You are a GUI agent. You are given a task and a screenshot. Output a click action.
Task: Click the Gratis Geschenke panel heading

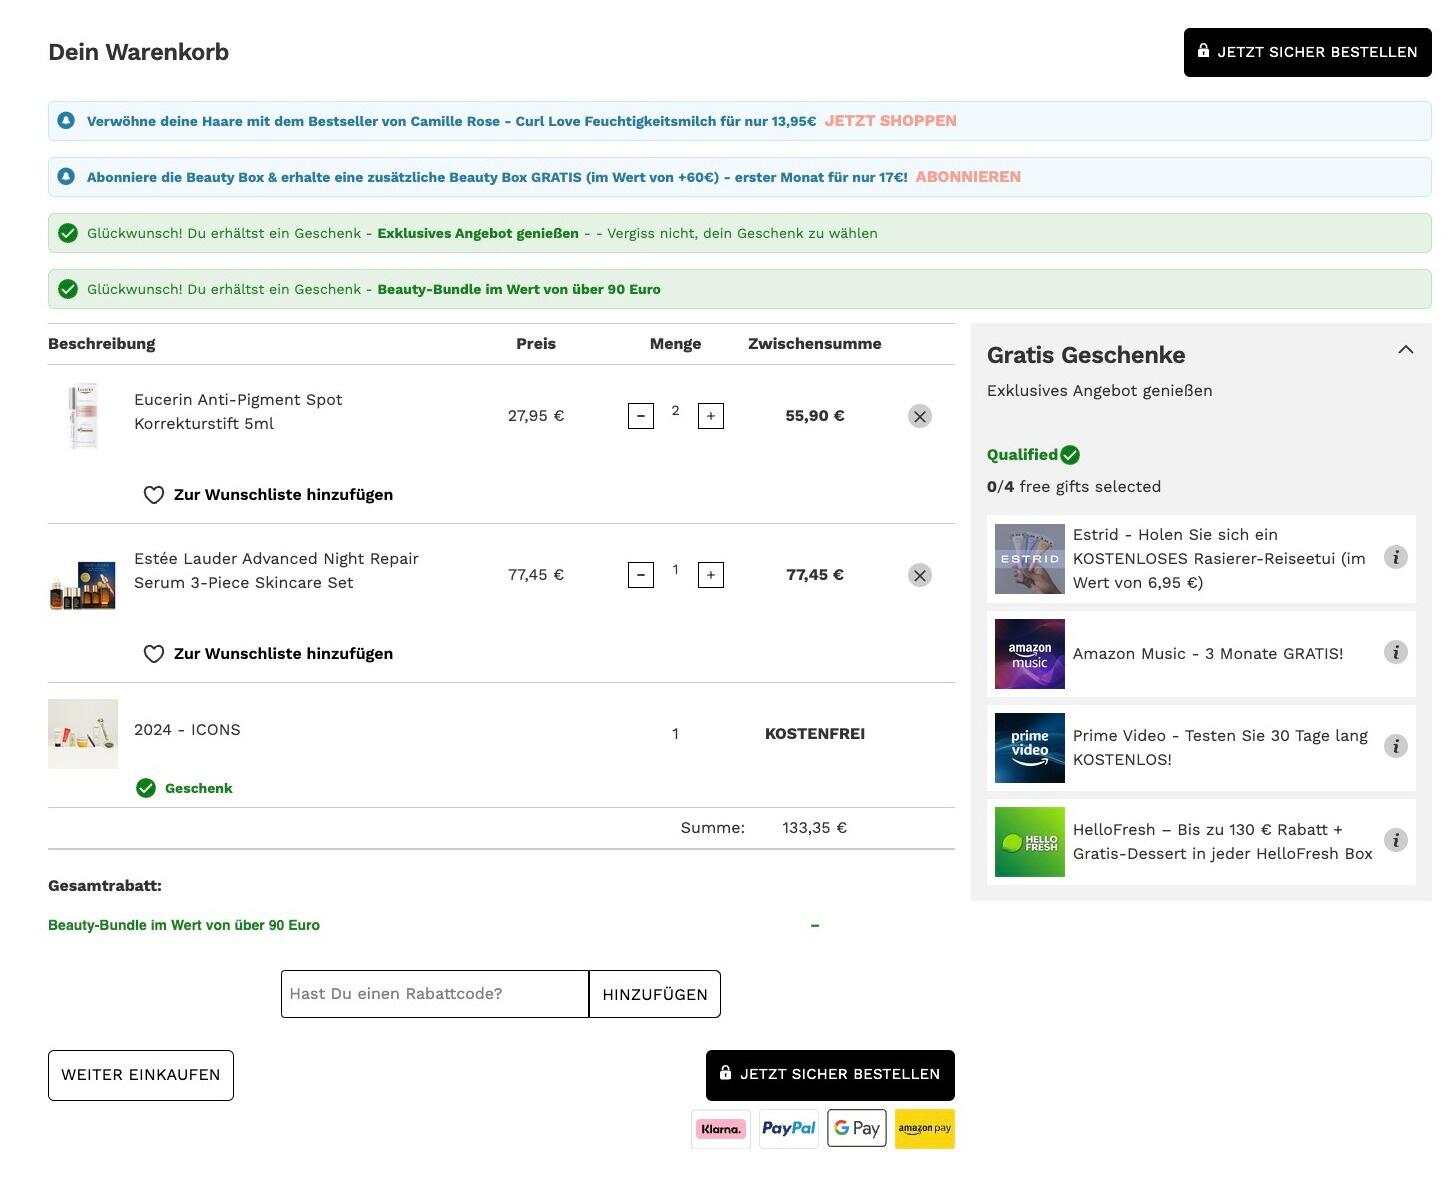[x=1086, y=355]
